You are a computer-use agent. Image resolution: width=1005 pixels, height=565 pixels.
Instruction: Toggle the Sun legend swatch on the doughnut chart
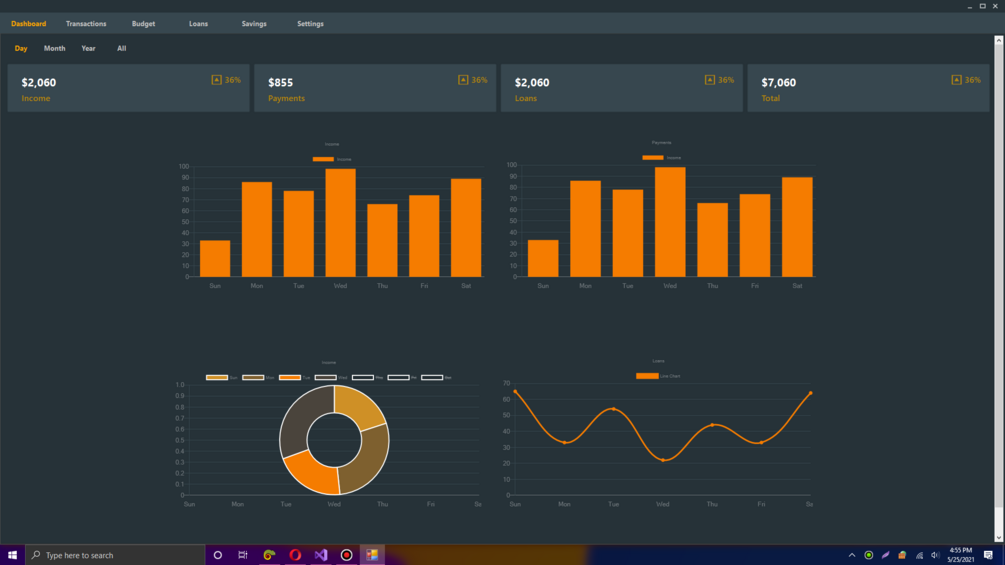[217, 377]
